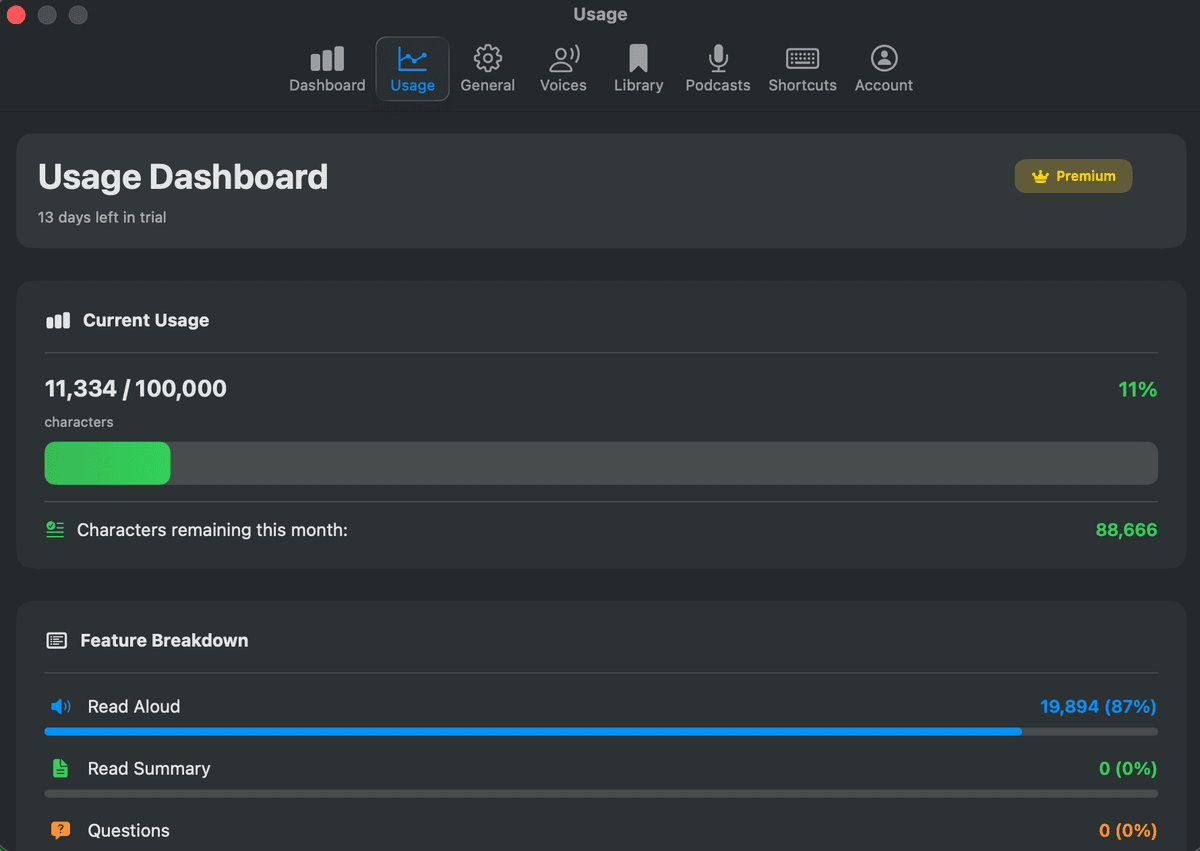Open the Account profile icon

(883, 60)
